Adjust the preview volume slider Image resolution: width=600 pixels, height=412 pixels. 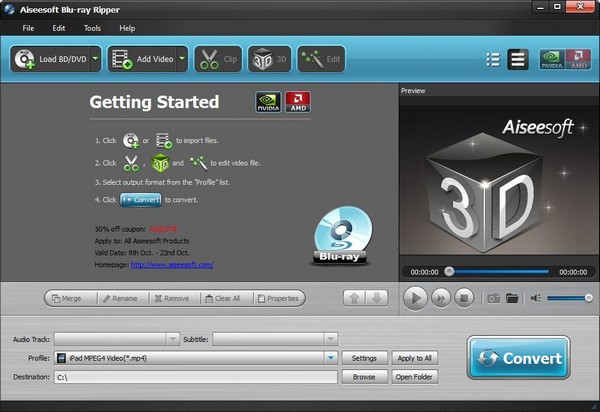click(570, 298)
